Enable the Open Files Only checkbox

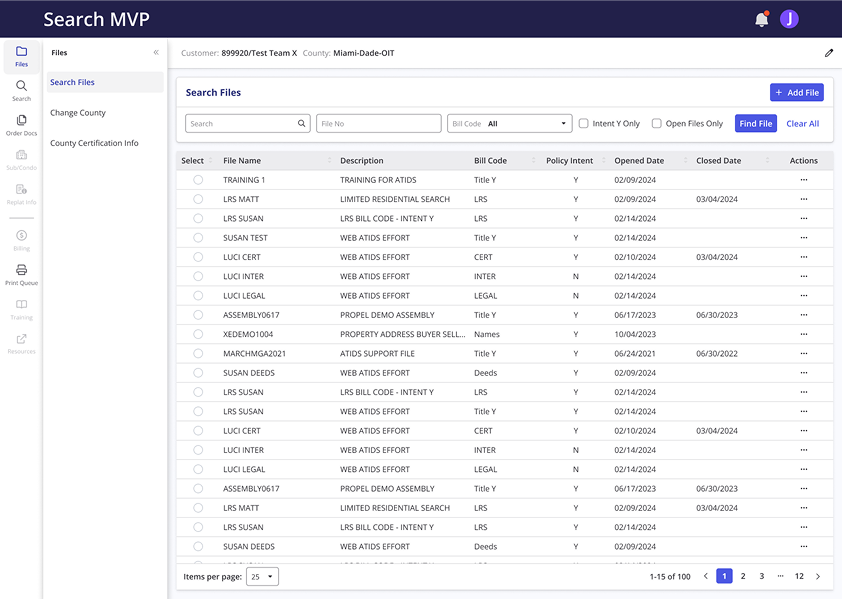[x=657, y=124]
